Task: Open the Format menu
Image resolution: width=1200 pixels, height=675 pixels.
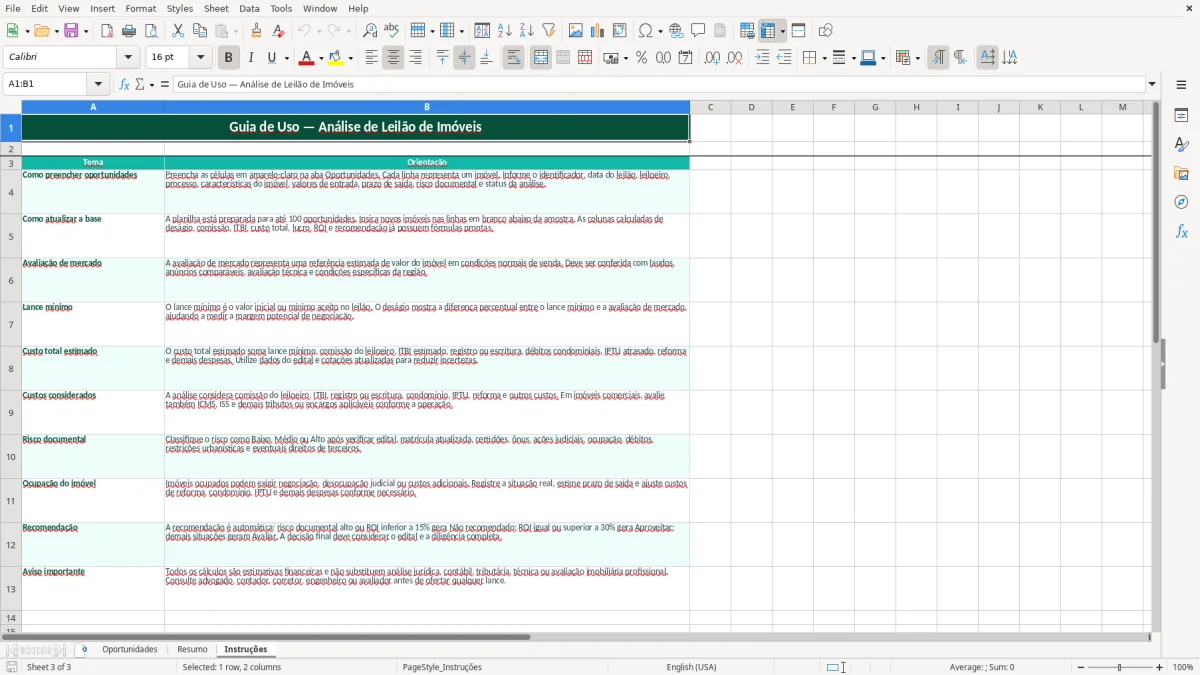Action: click(140, 8)
